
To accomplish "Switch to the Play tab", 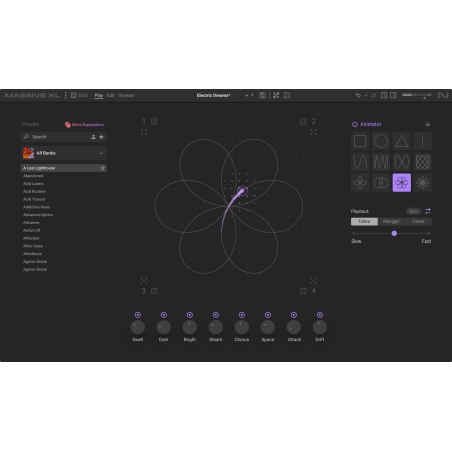I will [99, 96].
